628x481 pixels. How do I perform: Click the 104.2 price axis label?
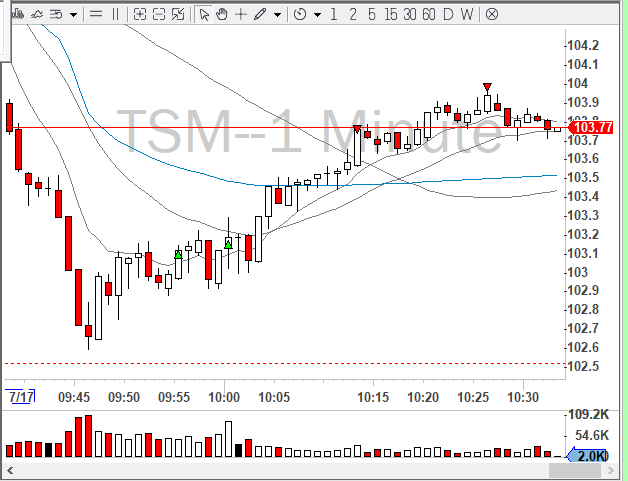[x=583, y=46]
